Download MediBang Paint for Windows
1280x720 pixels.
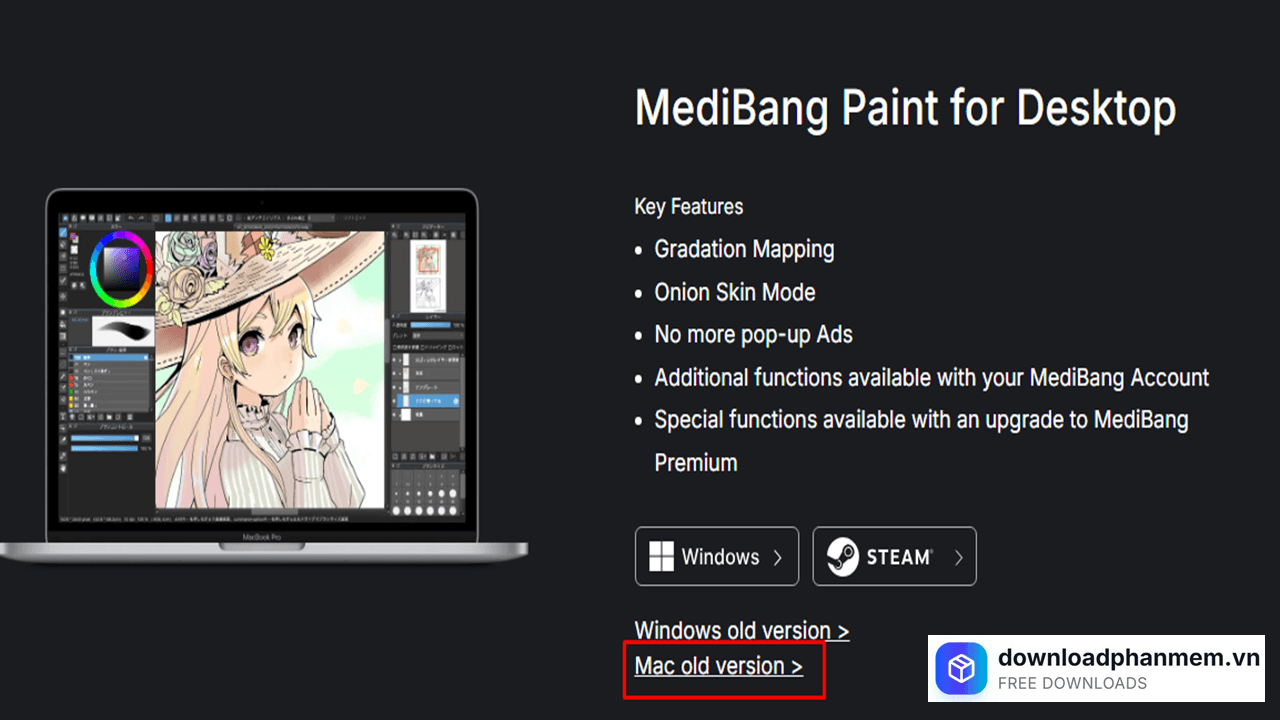tap(717, 556)
